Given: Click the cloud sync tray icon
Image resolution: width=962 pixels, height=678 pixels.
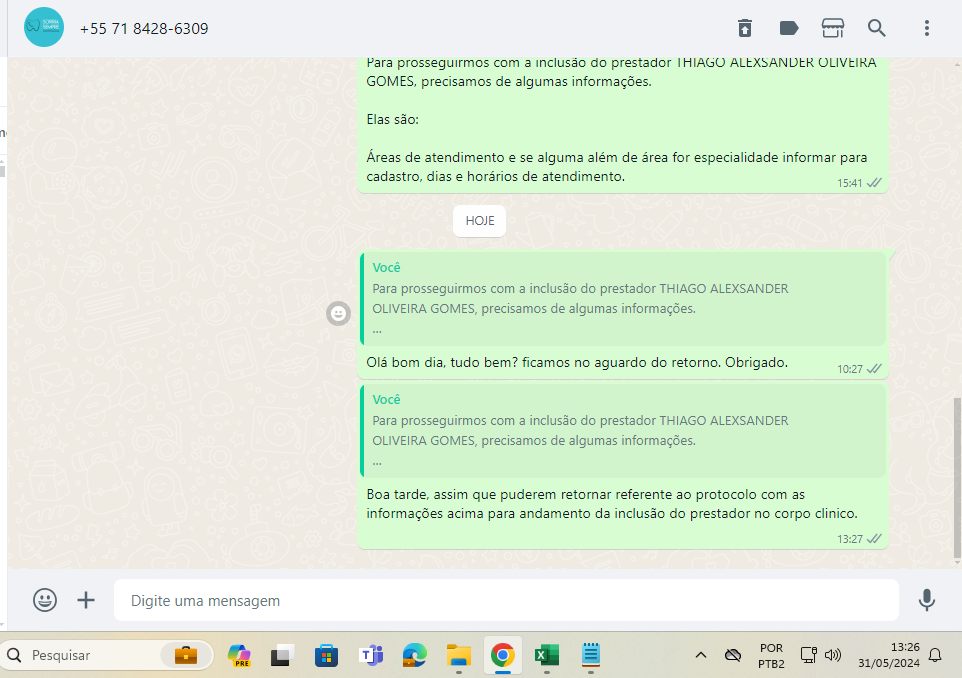Looking at the screenshot, I should [x=733, y=655].
